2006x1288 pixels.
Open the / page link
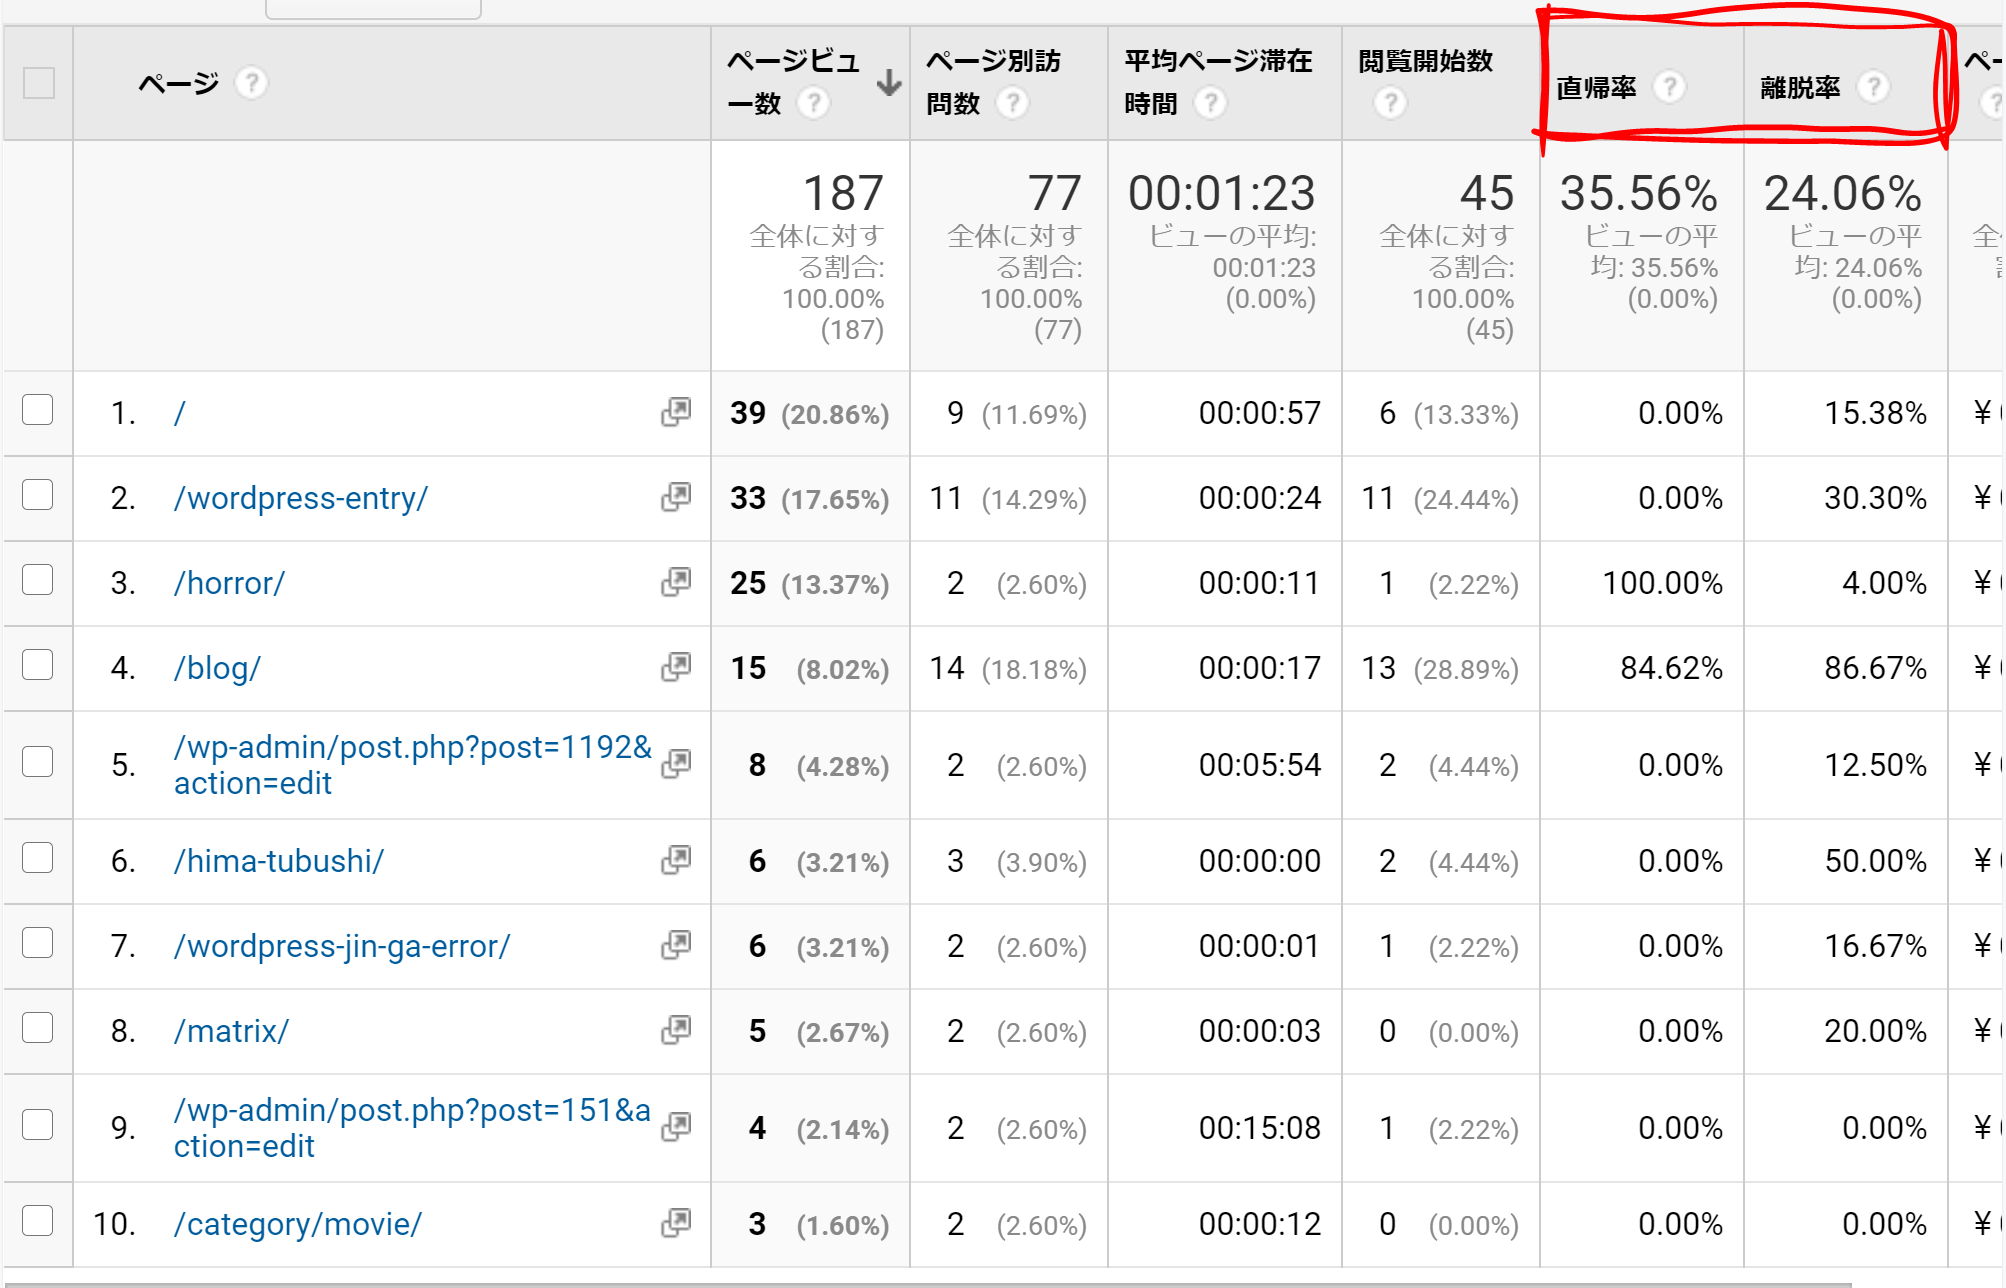(180, 413)
